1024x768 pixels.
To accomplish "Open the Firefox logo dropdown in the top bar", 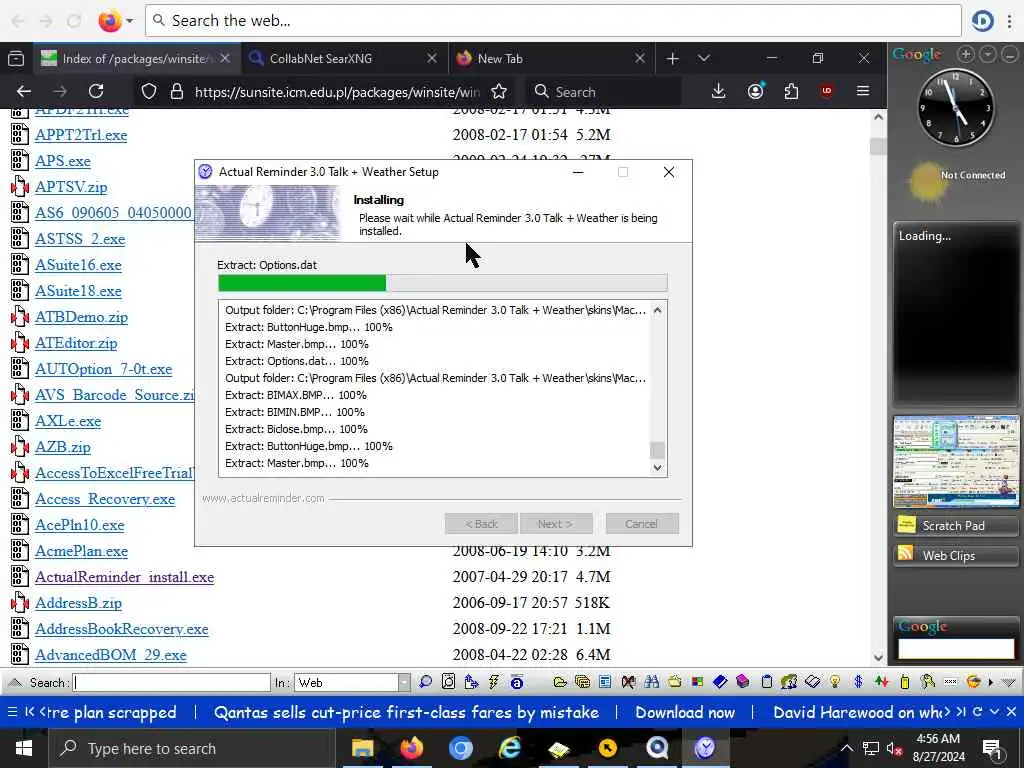I will click(129, 21).
